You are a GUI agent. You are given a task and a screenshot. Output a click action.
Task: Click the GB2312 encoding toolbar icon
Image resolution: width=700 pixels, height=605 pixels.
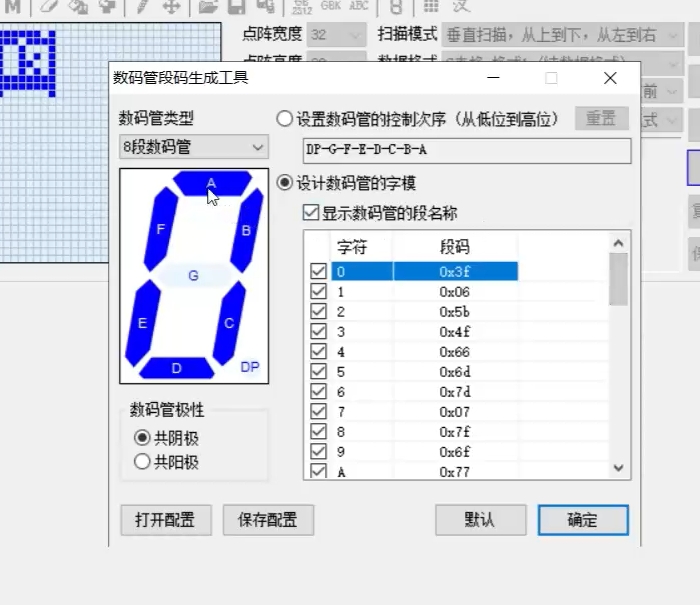pyautogui.click(x=302, y=6)
